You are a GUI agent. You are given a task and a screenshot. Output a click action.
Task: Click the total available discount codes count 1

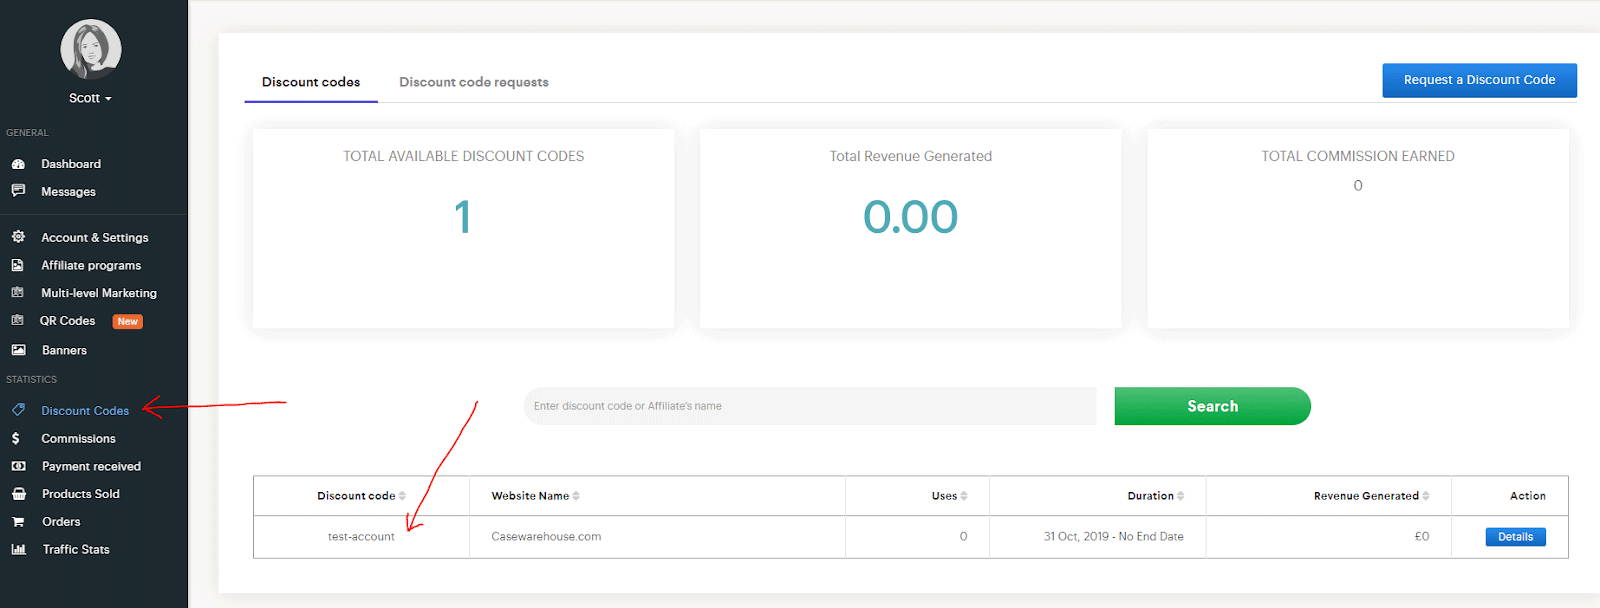(463, 217)
